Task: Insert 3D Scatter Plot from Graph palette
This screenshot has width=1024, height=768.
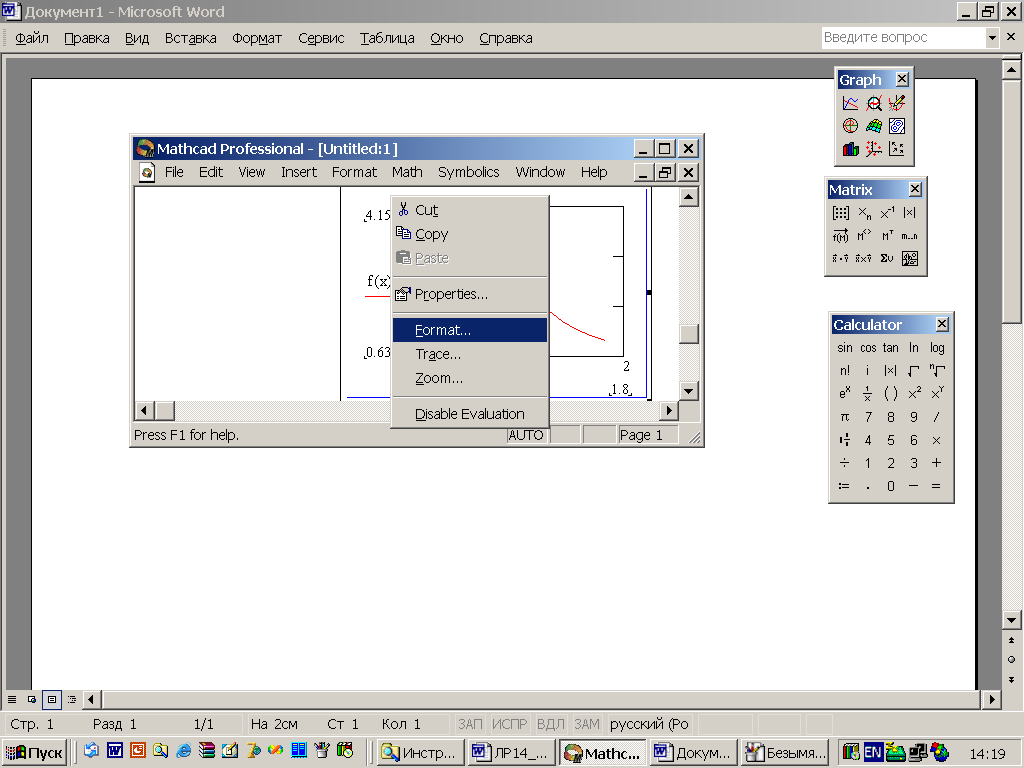Action: tap(874, 149)
